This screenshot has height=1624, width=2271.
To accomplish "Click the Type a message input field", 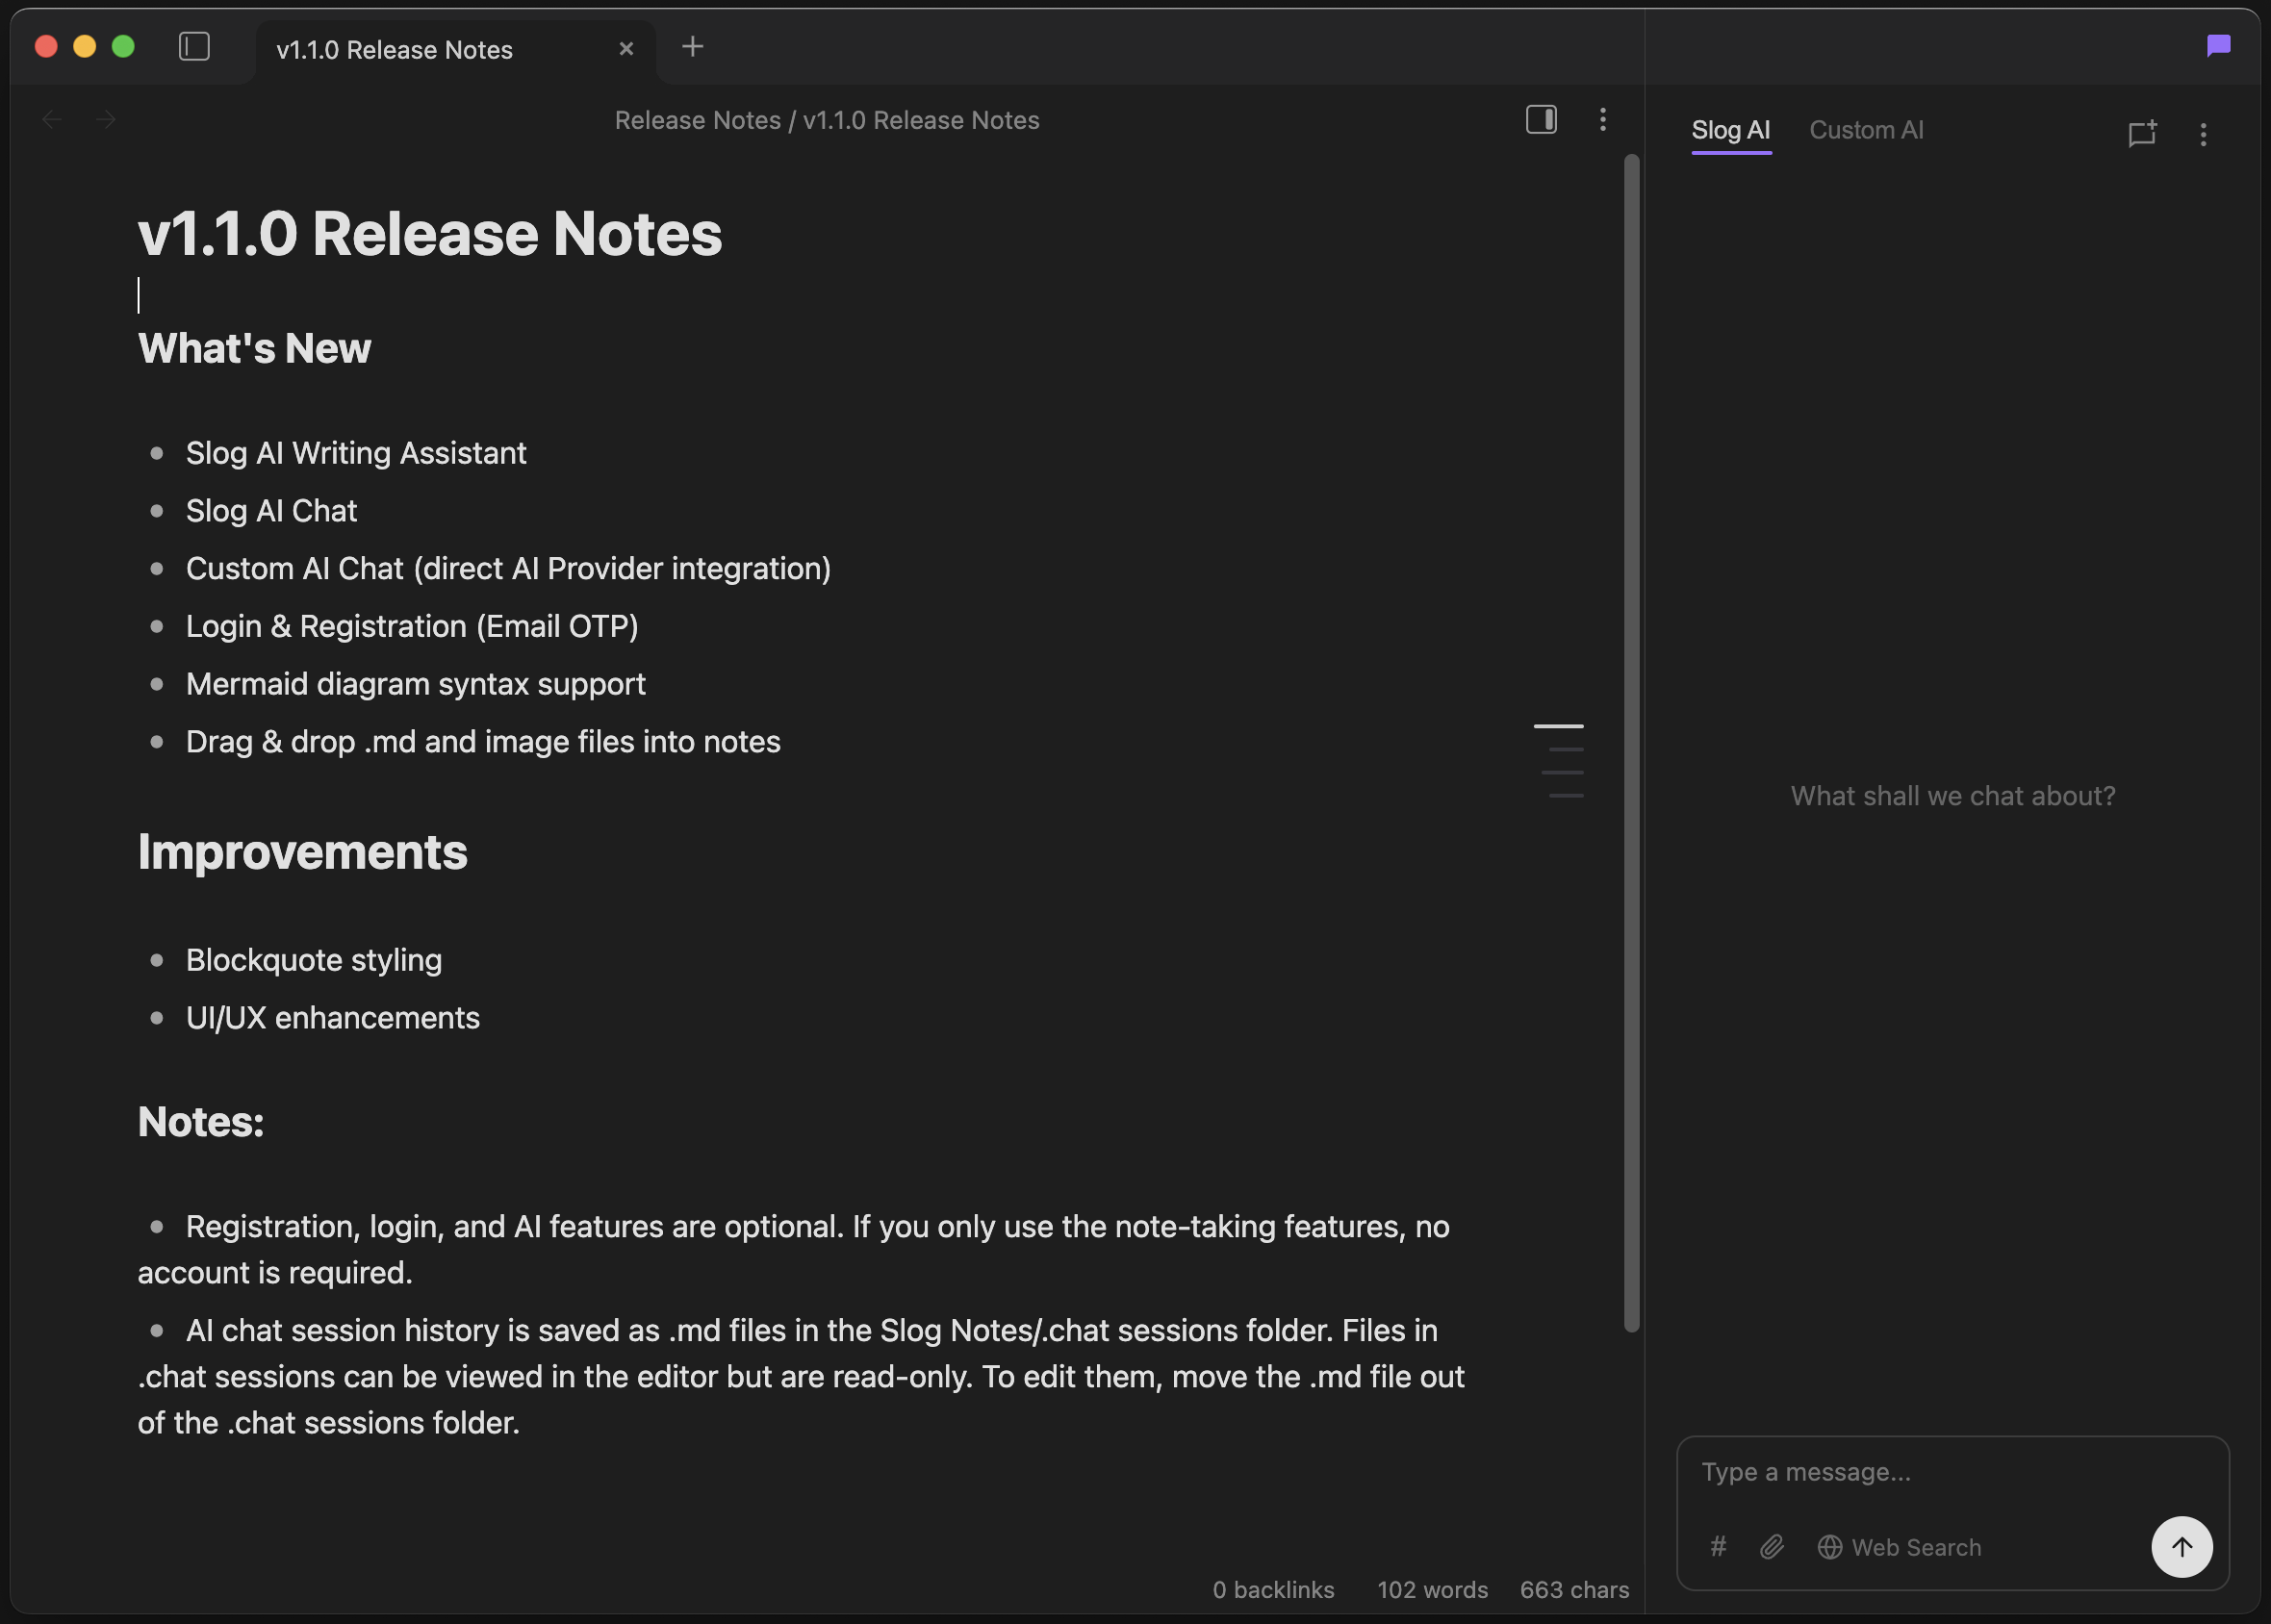I will pyautogui.click(x=1950, y=1470).
